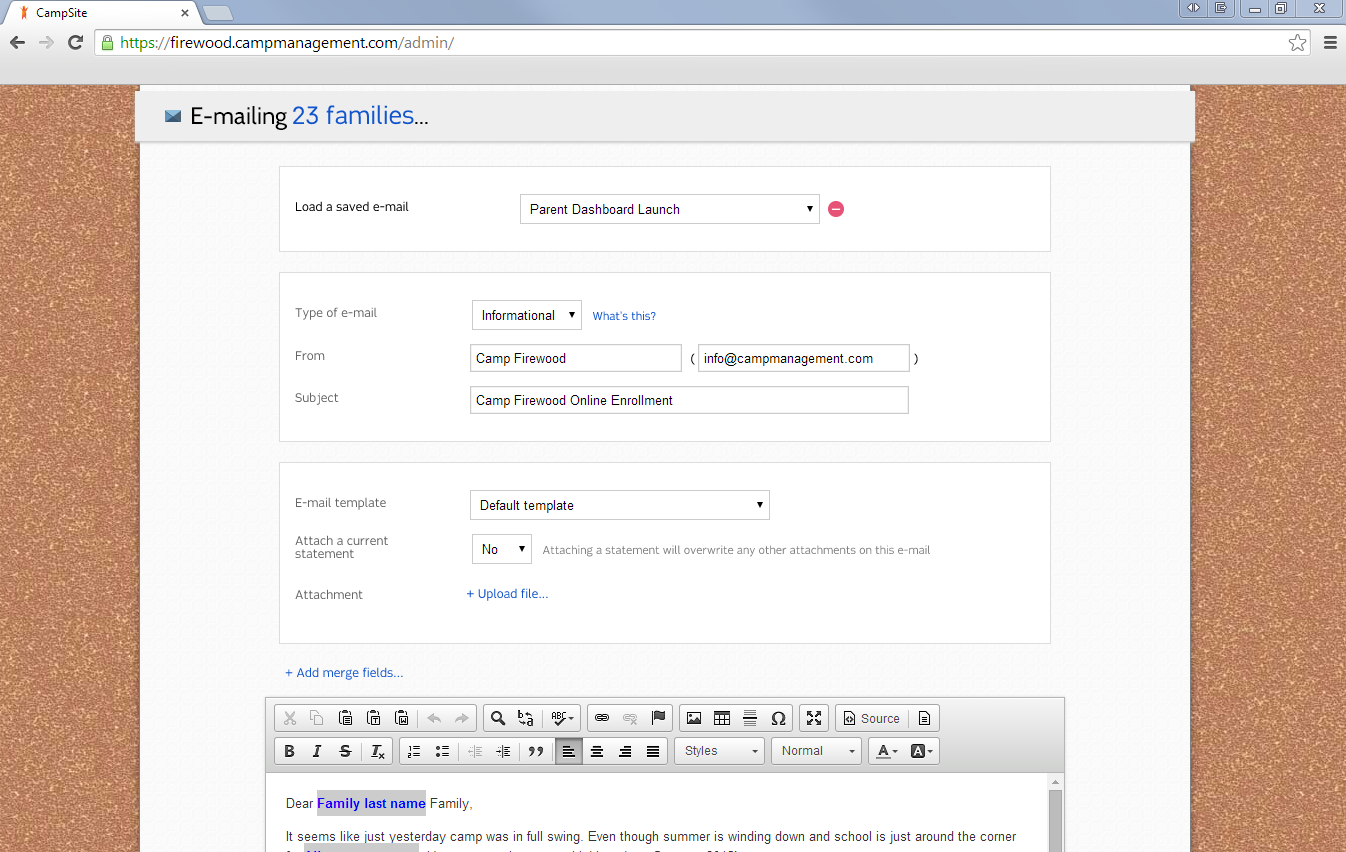
Task: Click the From e-mail address field
Action: 804,358
